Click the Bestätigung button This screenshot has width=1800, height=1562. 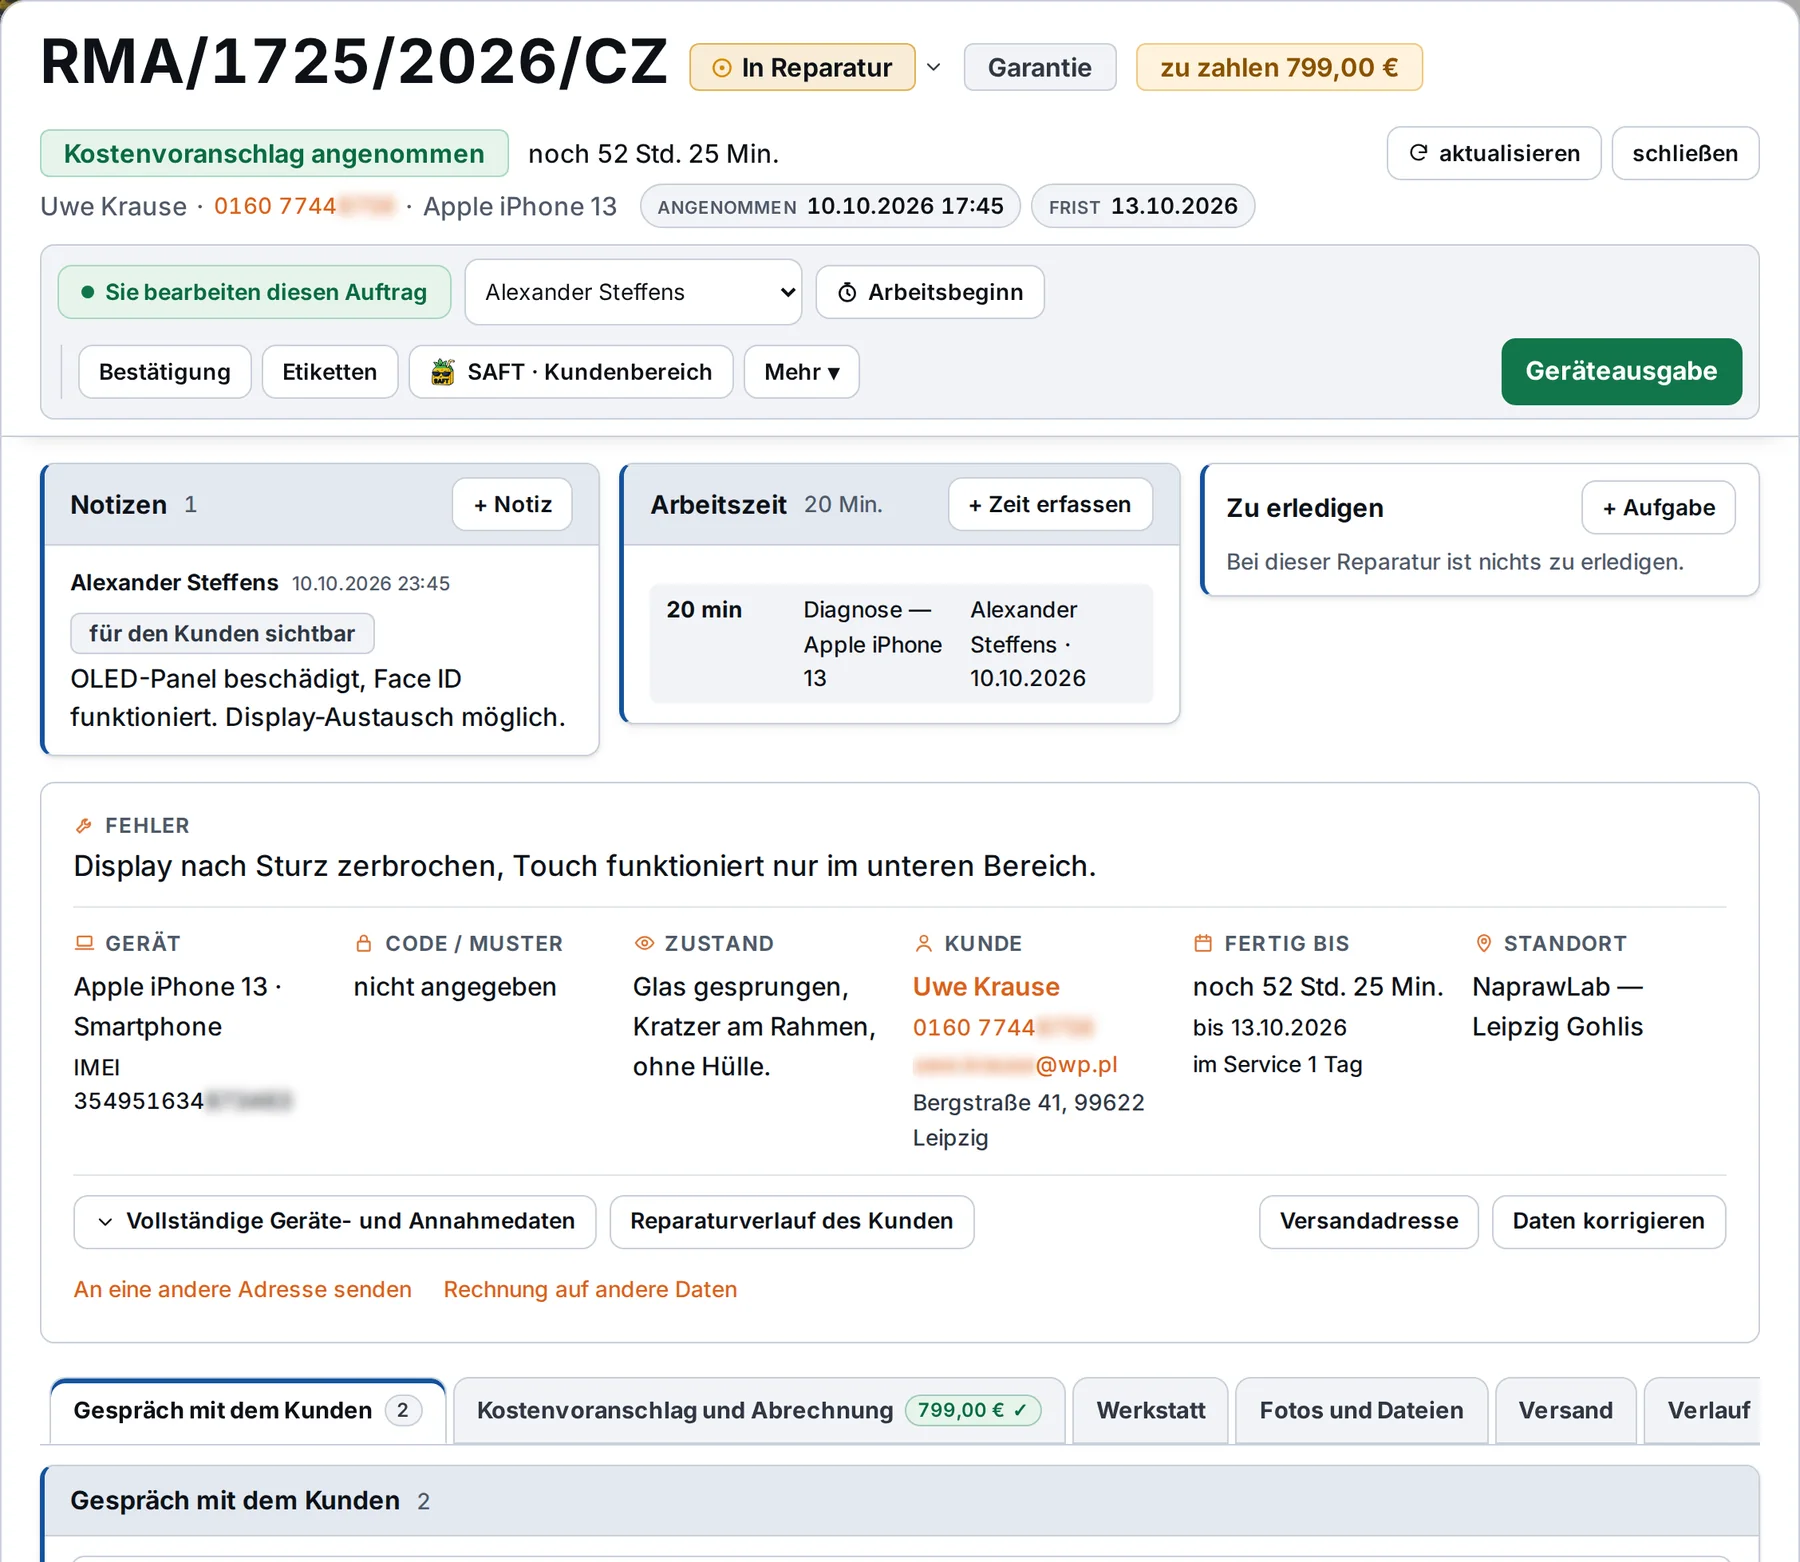165,372
